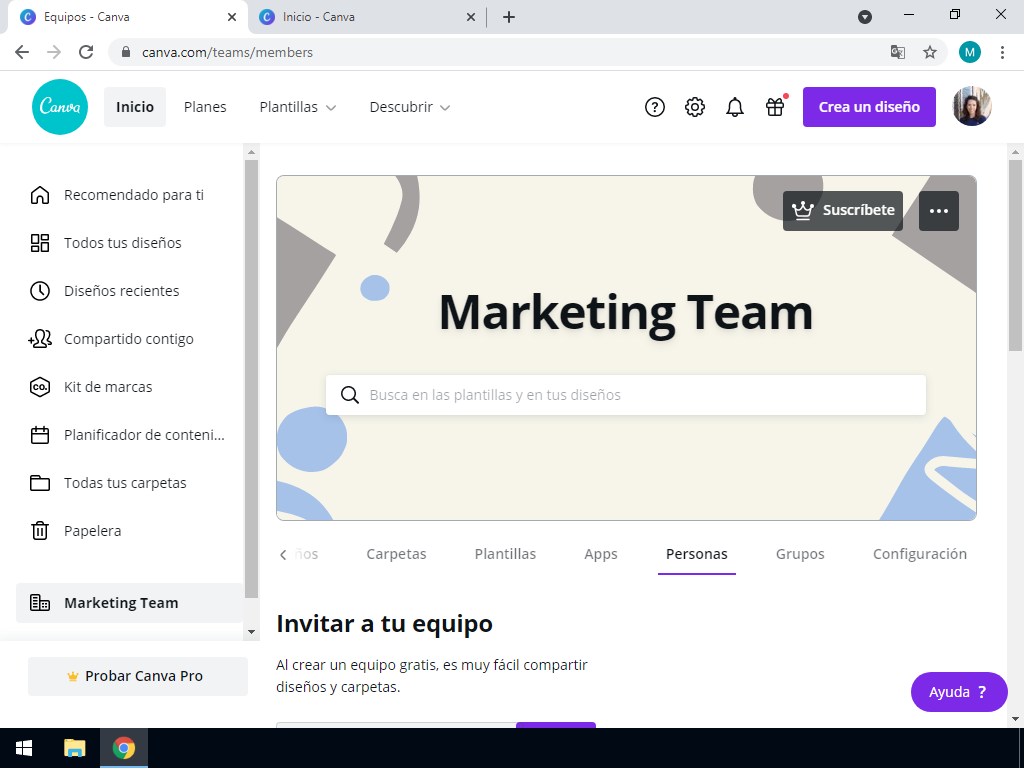The image size is (1024, 768).
Task: Open Recomendado para ti in sidebar
Action: point(134,195)
